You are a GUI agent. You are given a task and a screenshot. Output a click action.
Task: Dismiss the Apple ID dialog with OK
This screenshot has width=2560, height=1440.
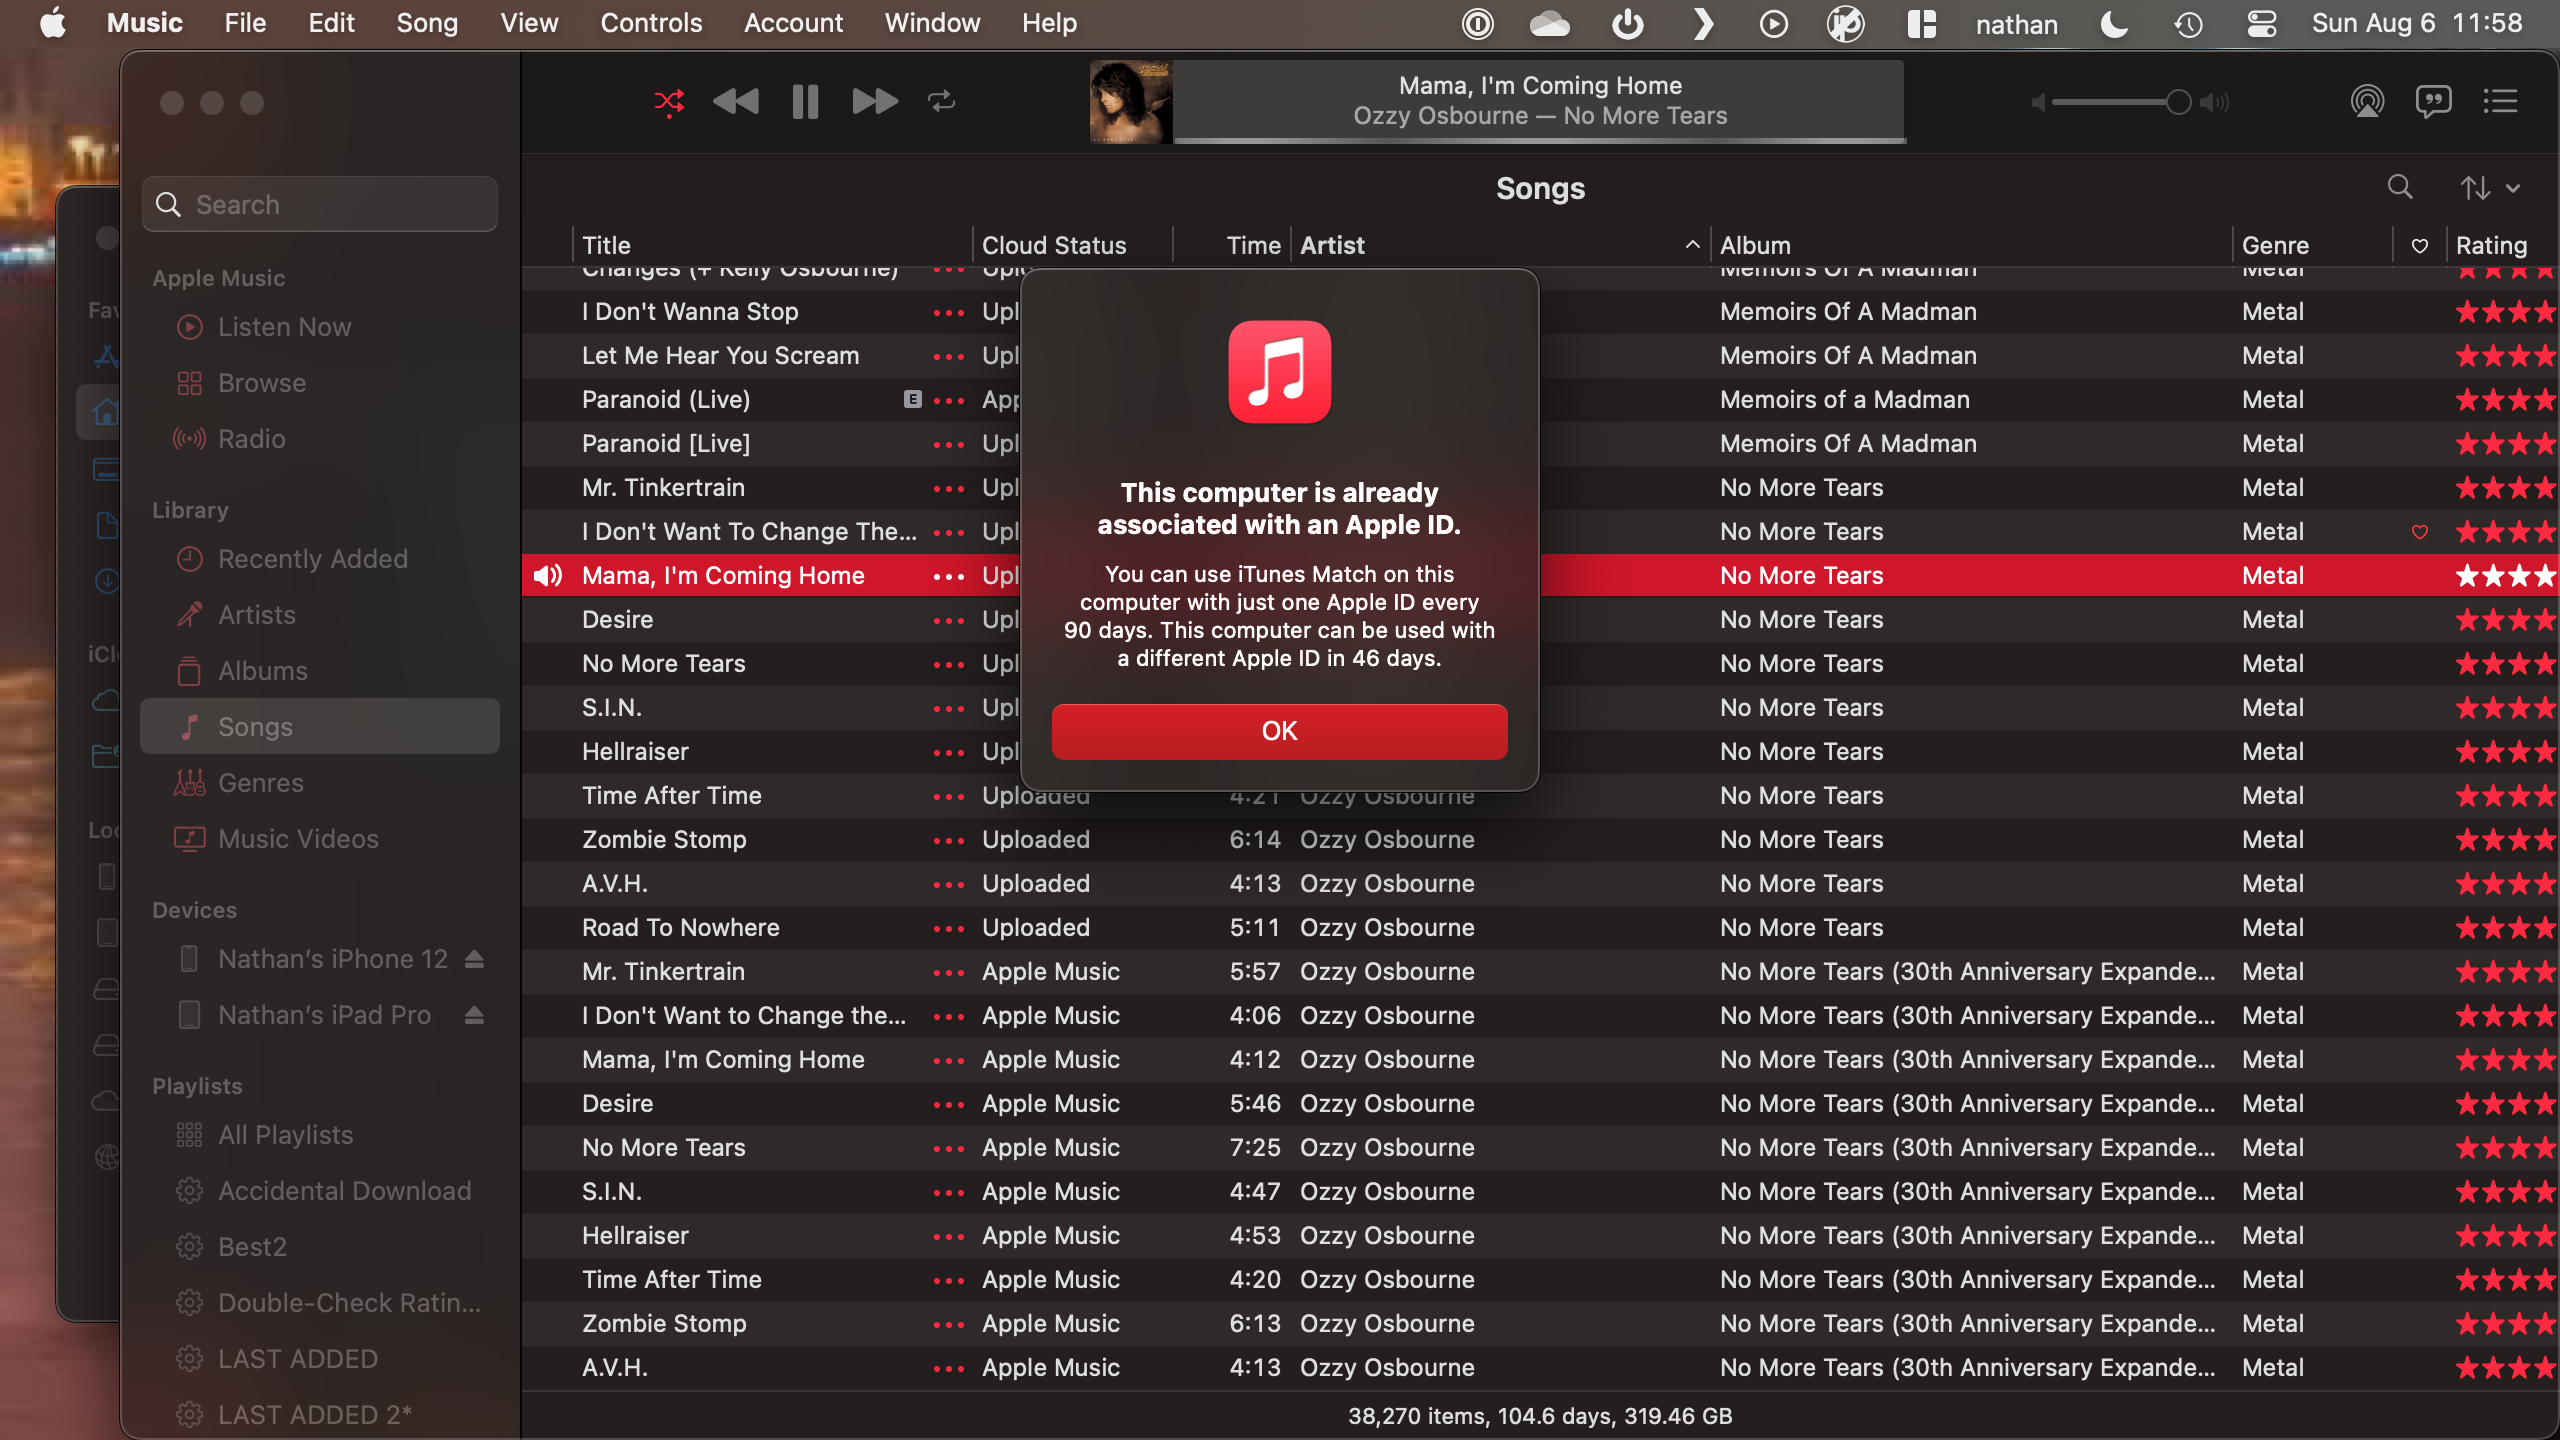pyautogui.click(x=1280, y=730)
